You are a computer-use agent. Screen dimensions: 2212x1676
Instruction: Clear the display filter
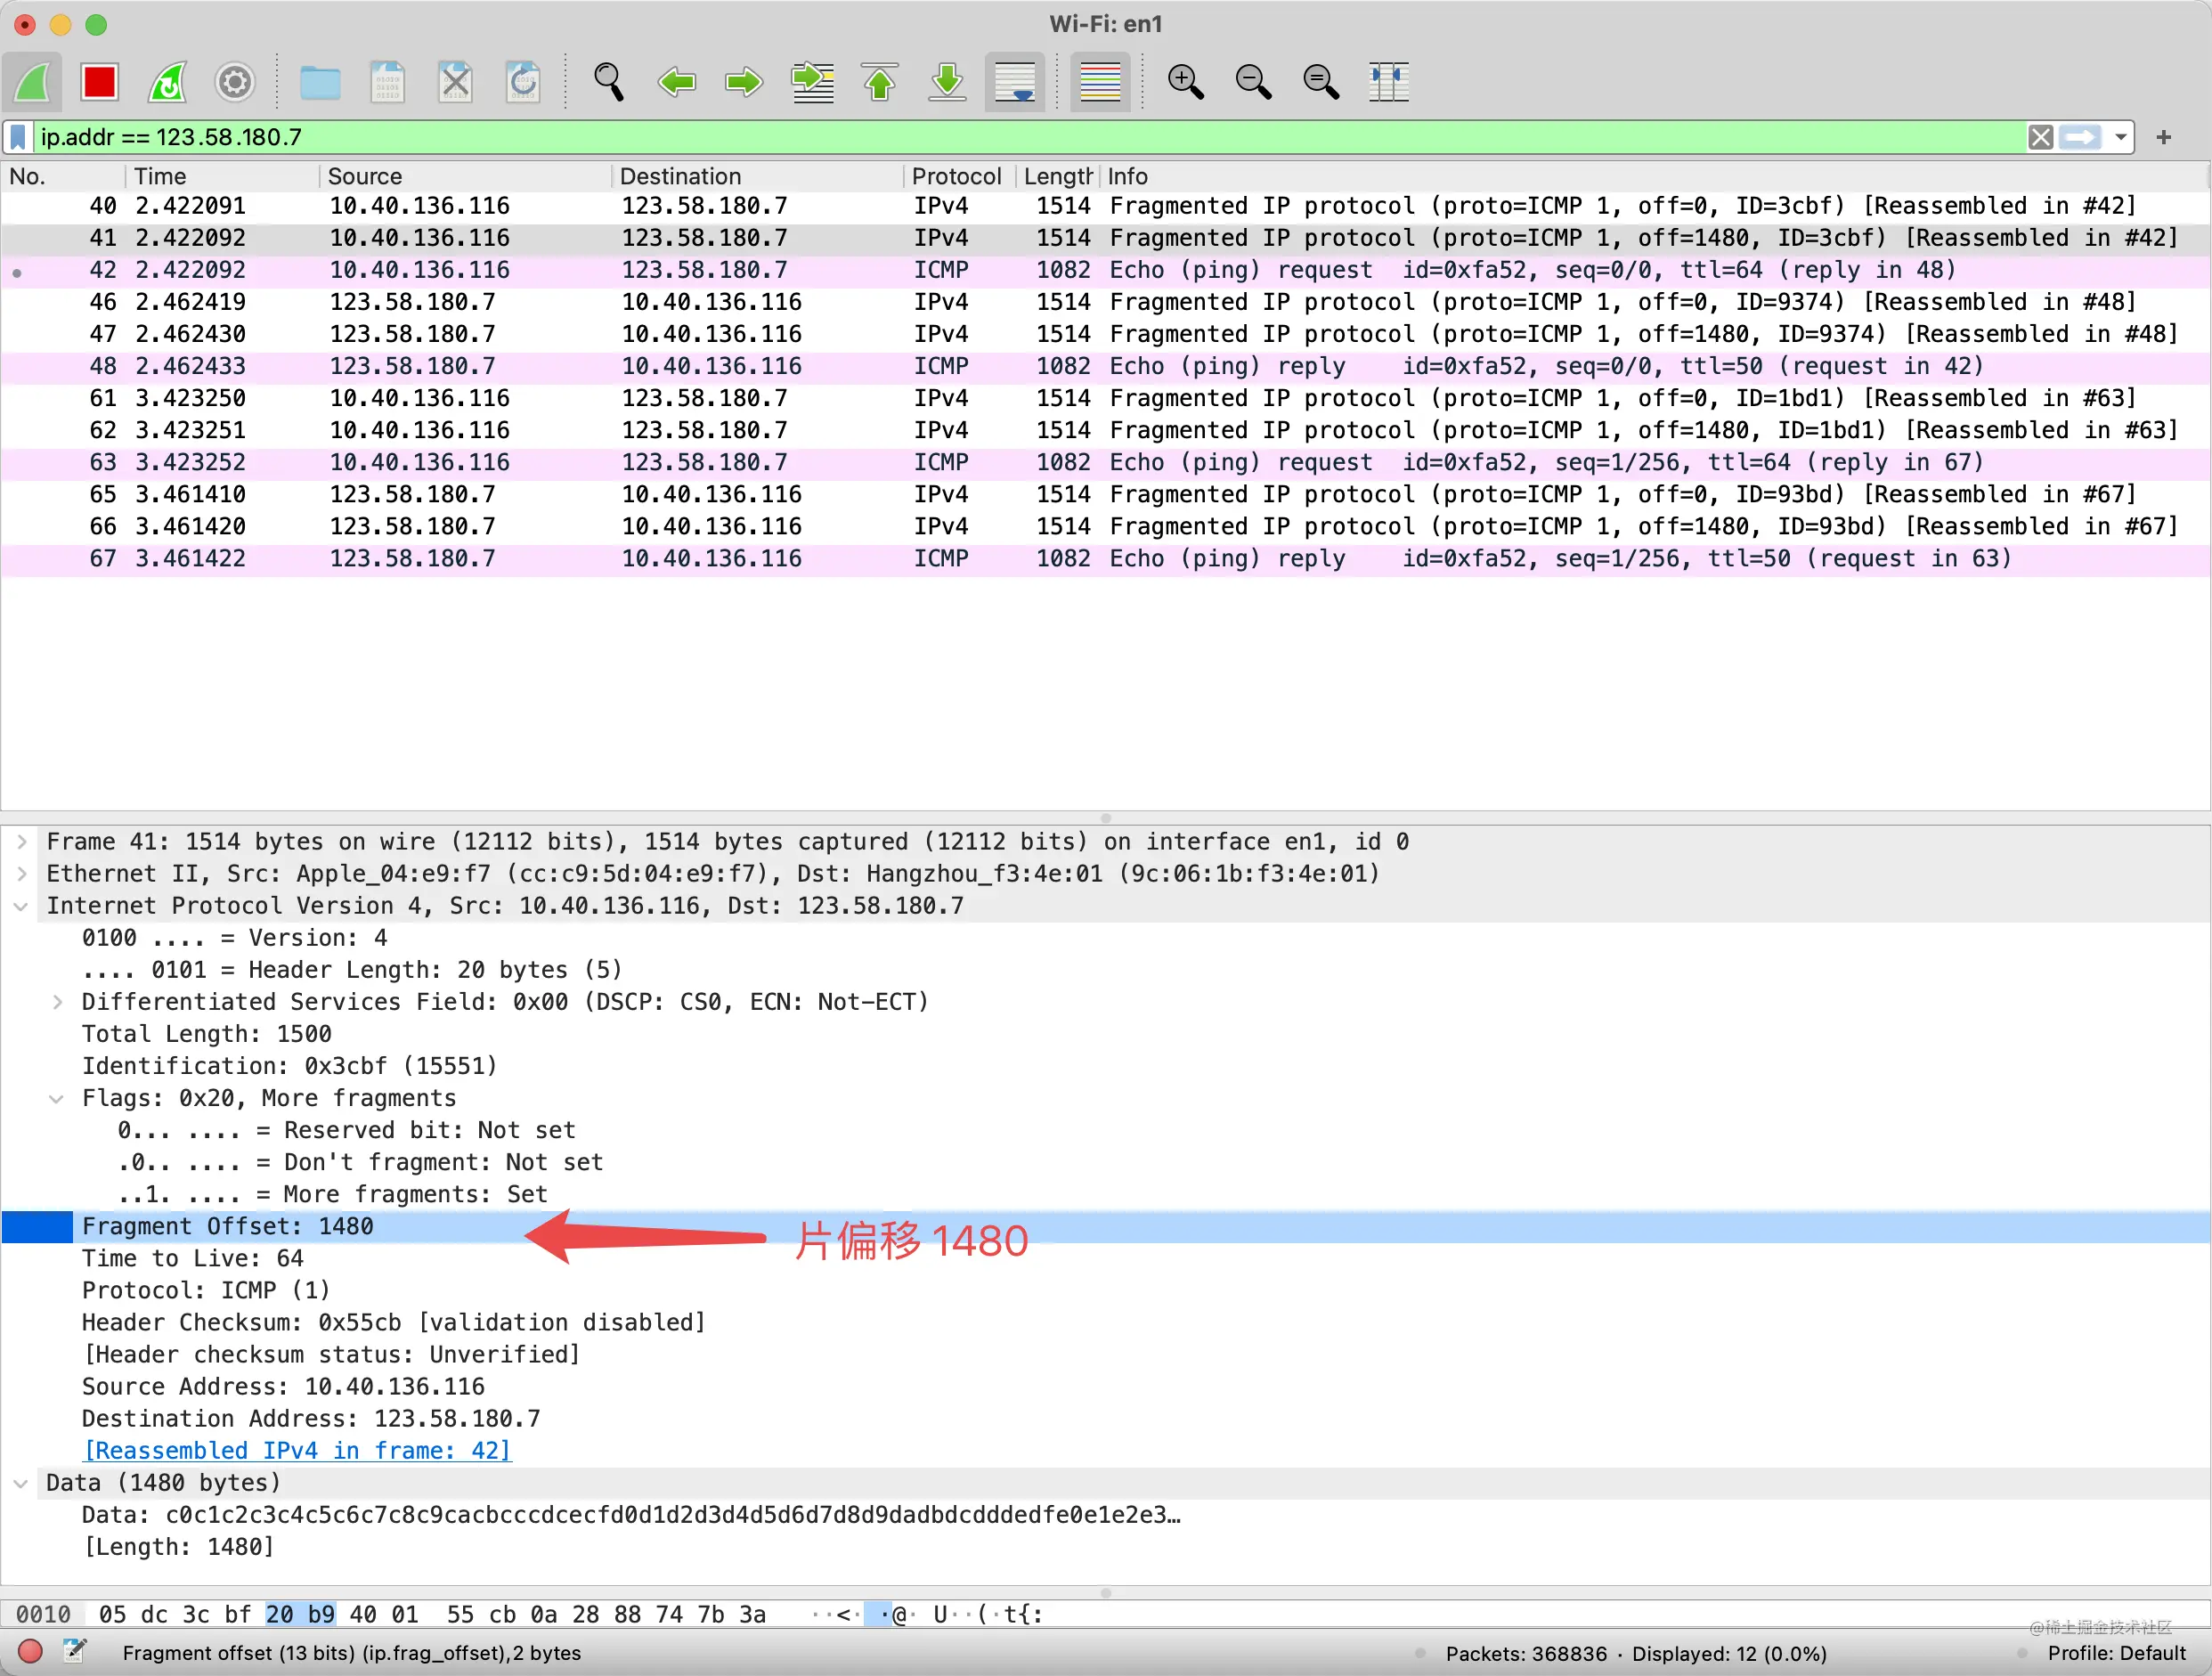pyautogui.click(x=2041, y=137)
